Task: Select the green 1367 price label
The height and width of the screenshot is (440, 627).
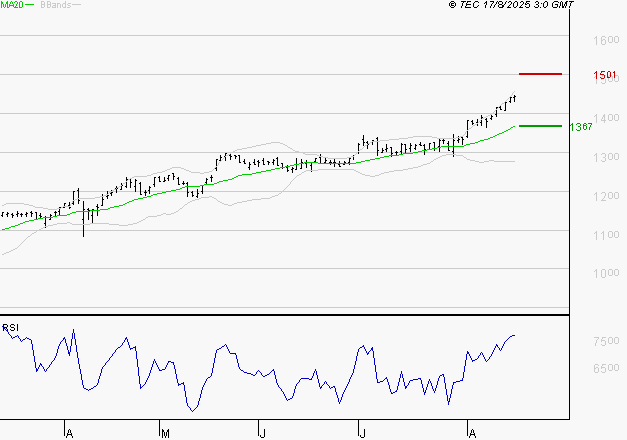Action: point(580,127)
